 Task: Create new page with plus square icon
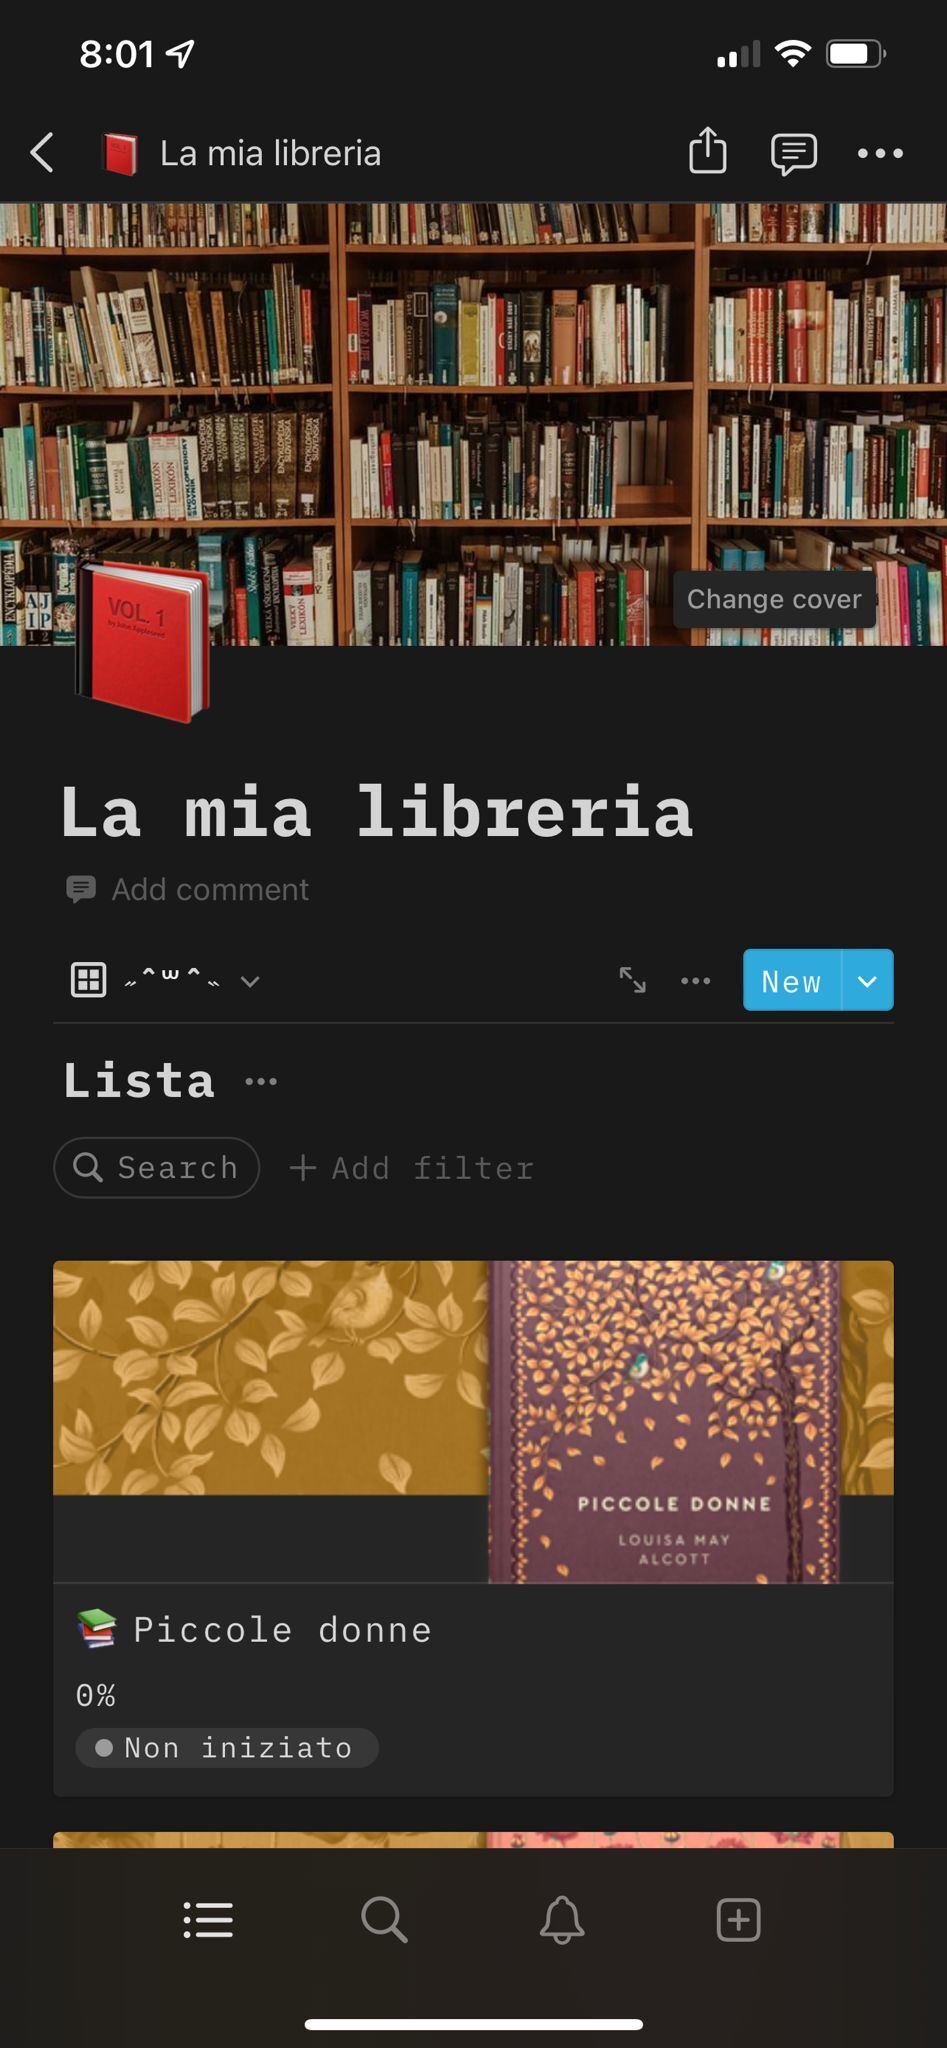pyautogui.click(x=739, y=1920)
